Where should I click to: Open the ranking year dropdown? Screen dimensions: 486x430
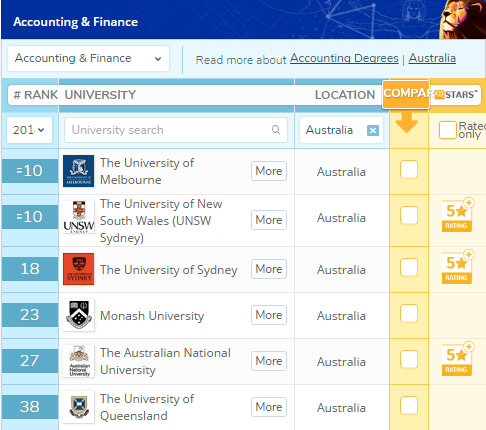click(x=29, y=130)
